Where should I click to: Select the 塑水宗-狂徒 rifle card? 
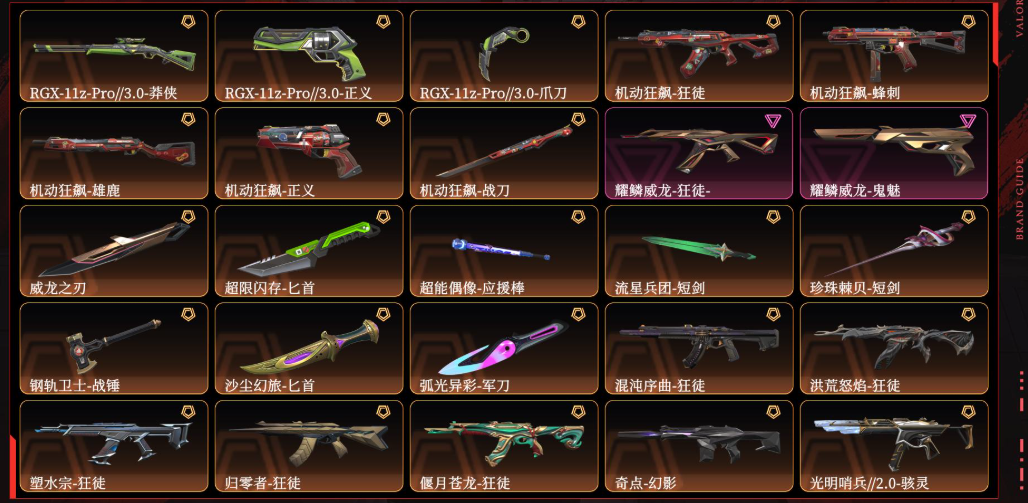pos(113,446)
